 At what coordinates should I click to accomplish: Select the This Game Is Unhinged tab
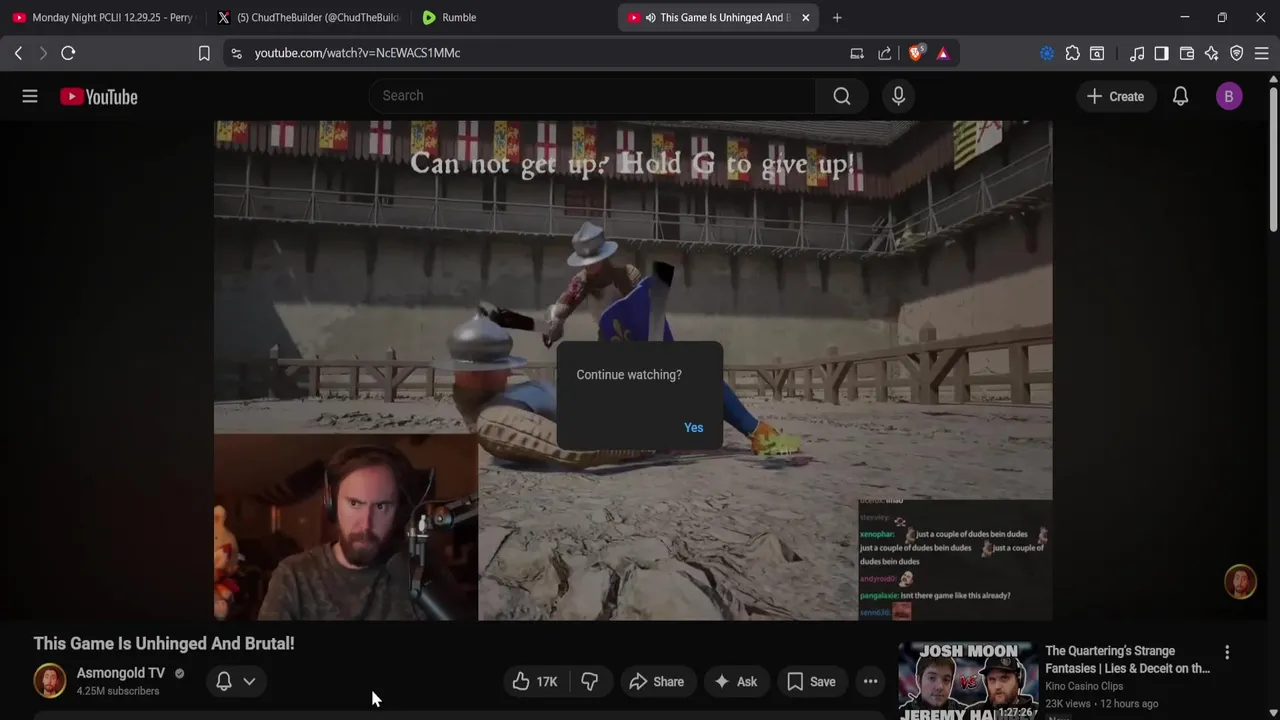715,17
